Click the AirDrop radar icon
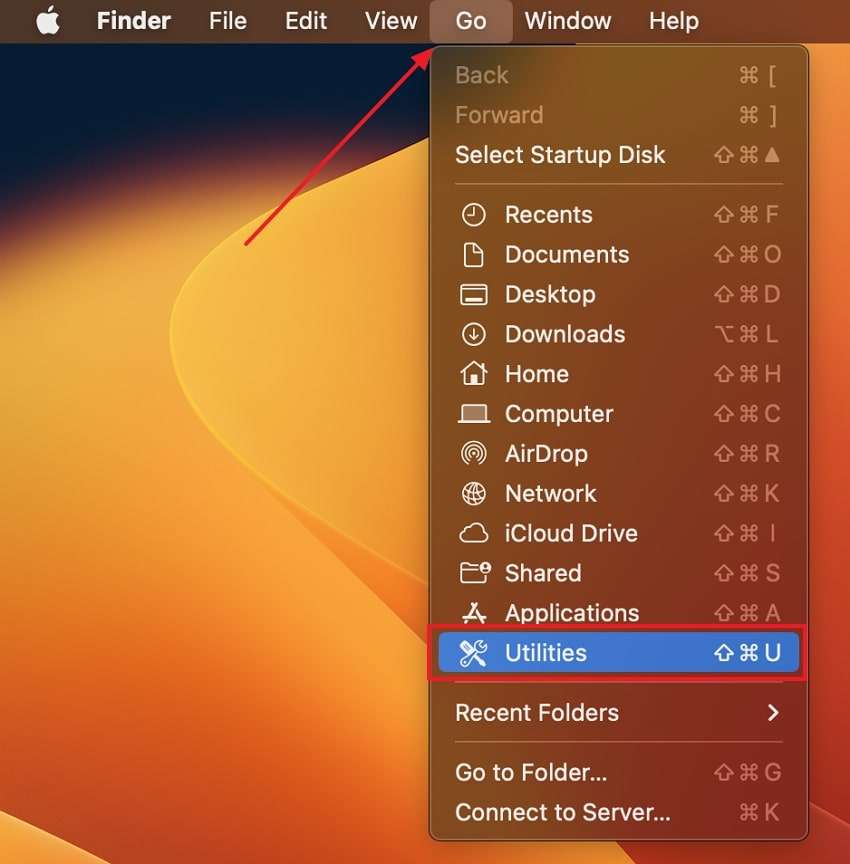850x864 pixels. pos(473,453)
